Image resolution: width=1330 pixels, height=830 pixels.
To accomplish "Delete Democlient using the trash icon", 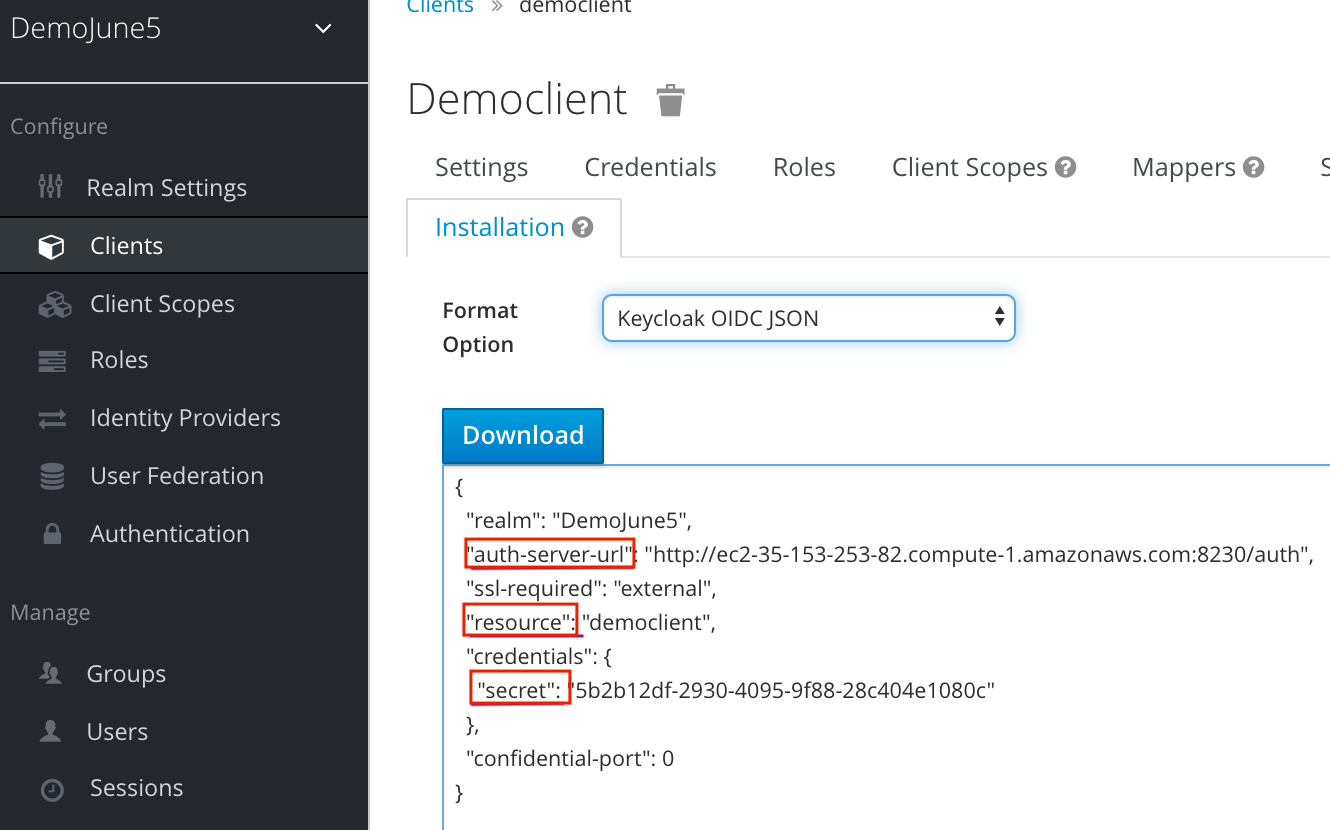I will click(670, 100).
